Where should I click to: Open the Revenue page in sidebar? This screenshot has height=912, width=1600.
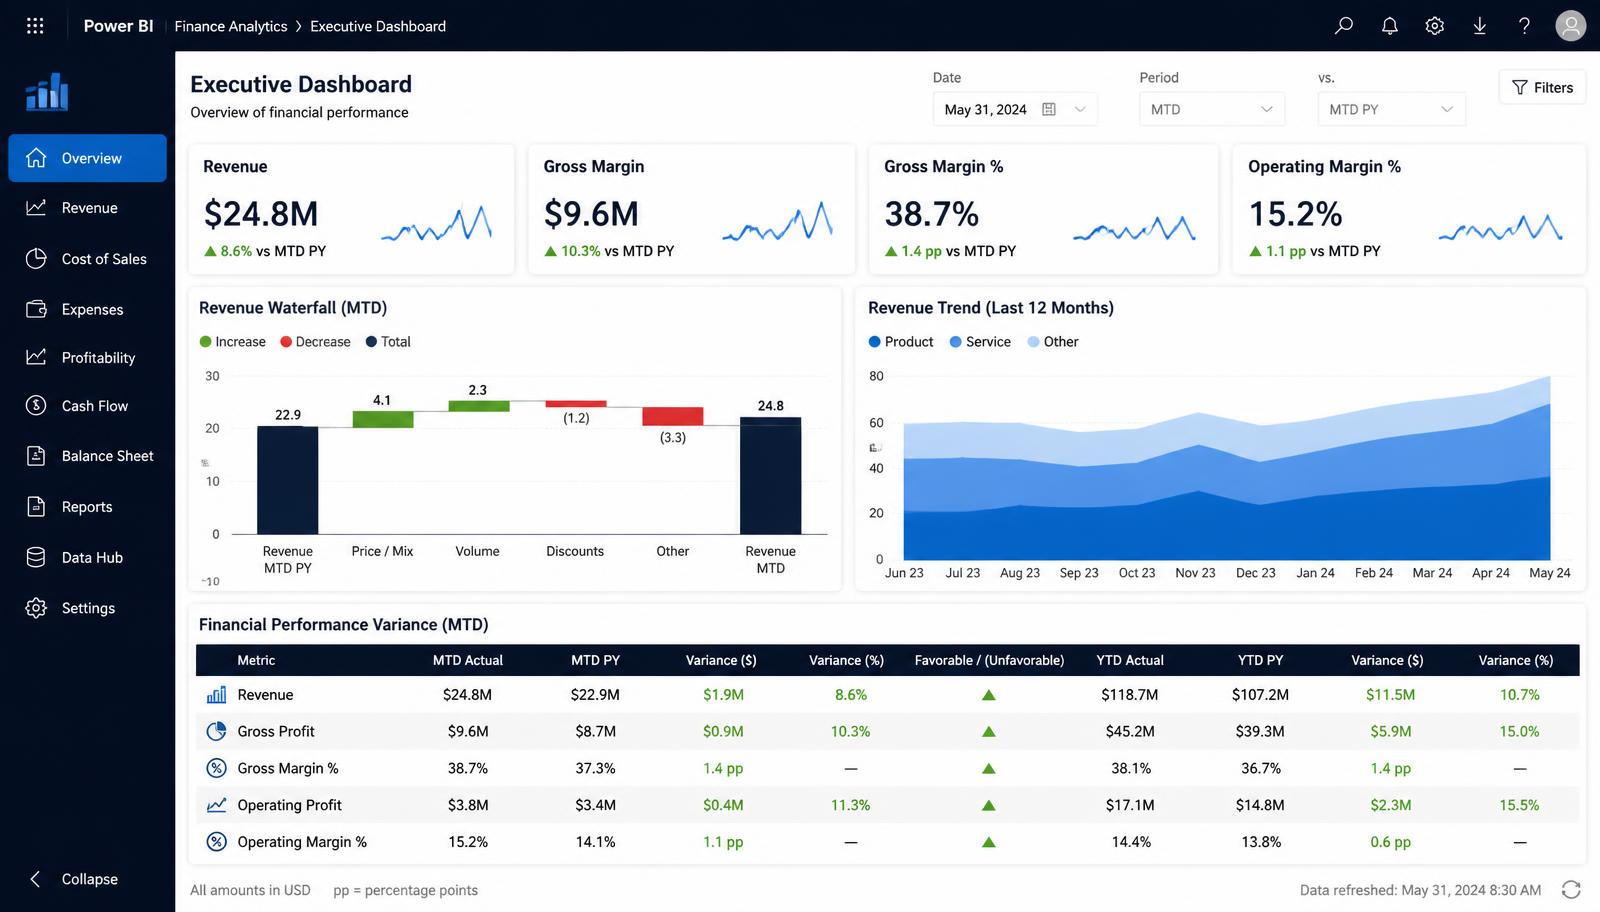88,208
